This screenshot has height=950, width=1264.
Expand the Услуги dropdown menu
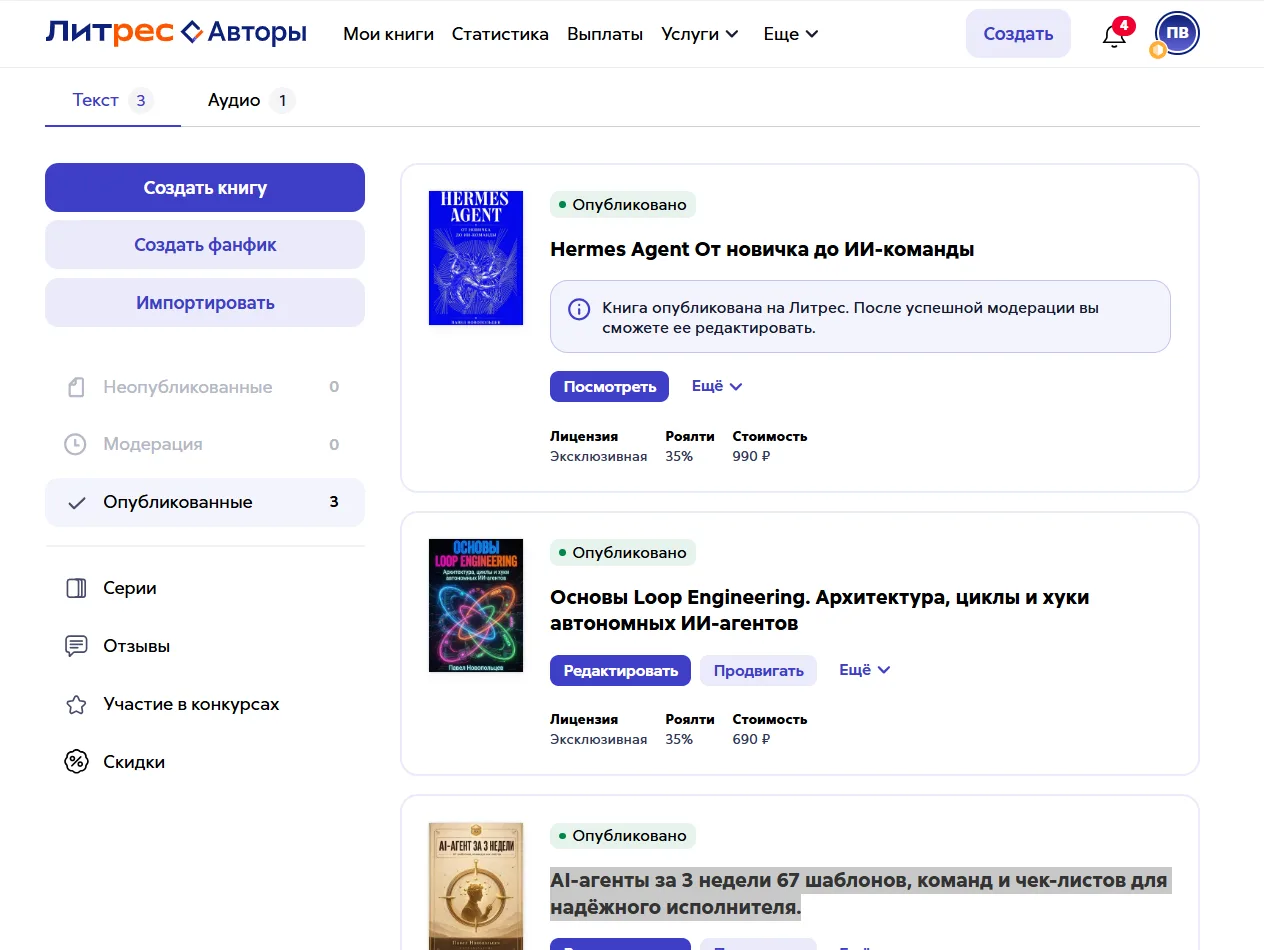point(700,34)
